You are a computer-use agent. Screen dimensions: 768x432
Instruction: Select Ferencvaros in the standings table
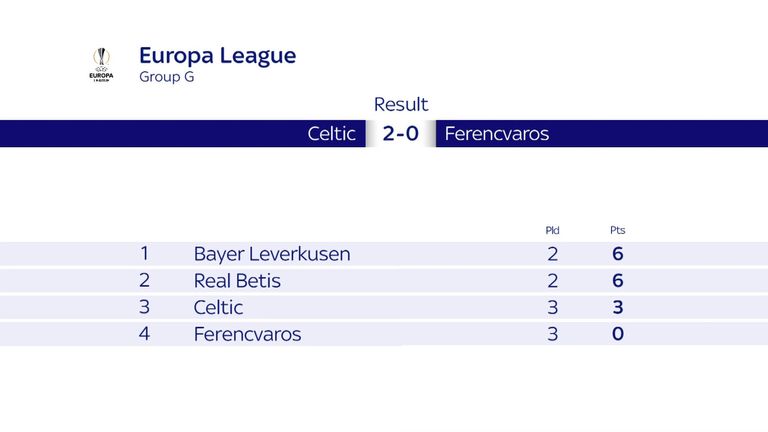[x=247, y=334]
